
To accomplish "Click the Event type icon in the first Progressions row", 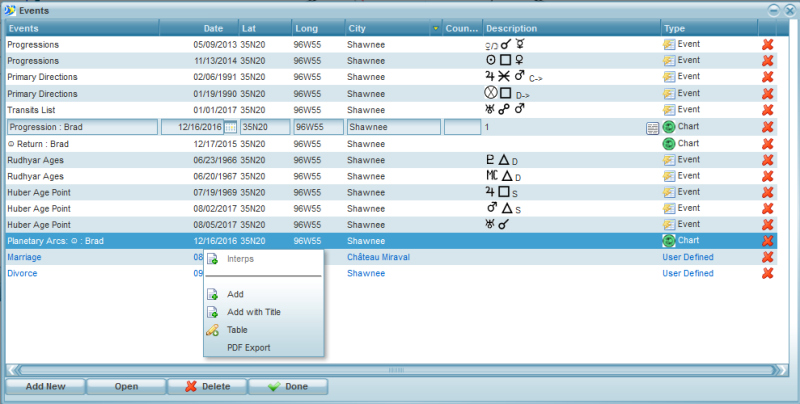I will pos(668,45).
